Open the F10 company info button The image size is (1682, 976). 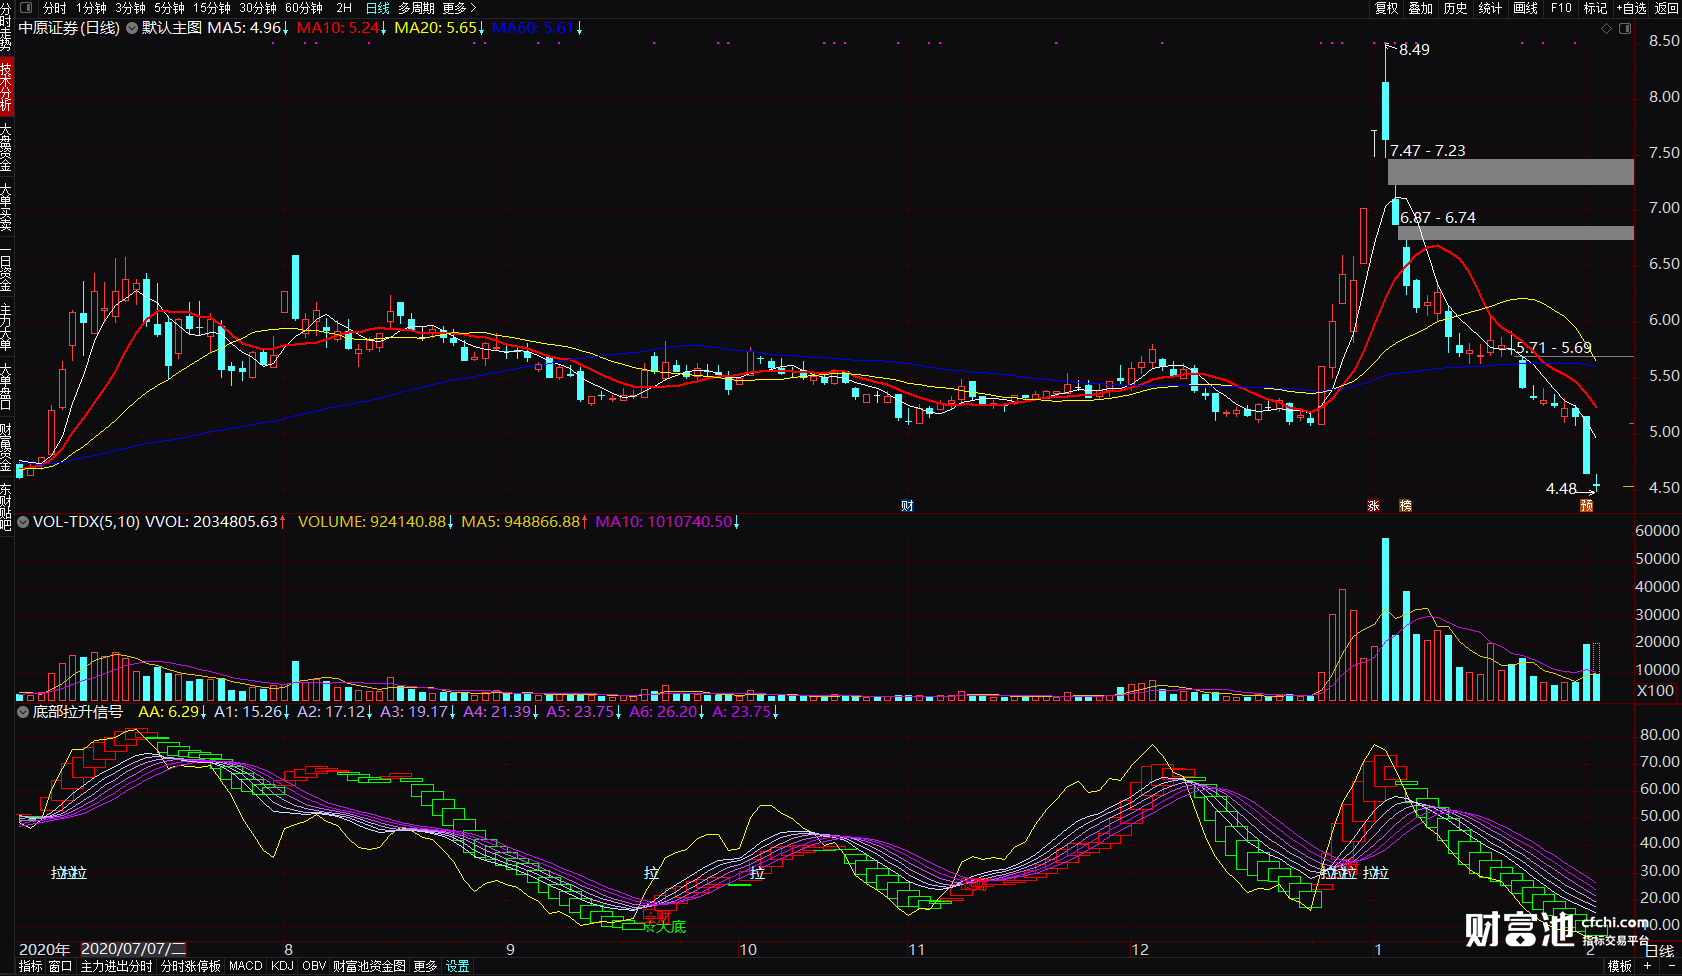tap(1561, 8)
